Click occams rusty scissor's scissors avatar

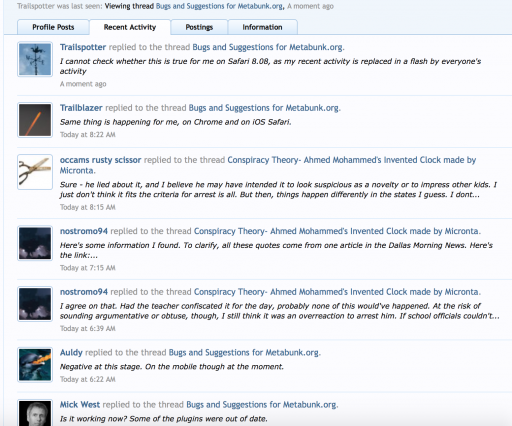pyautogui.click(x=35, y=172)
